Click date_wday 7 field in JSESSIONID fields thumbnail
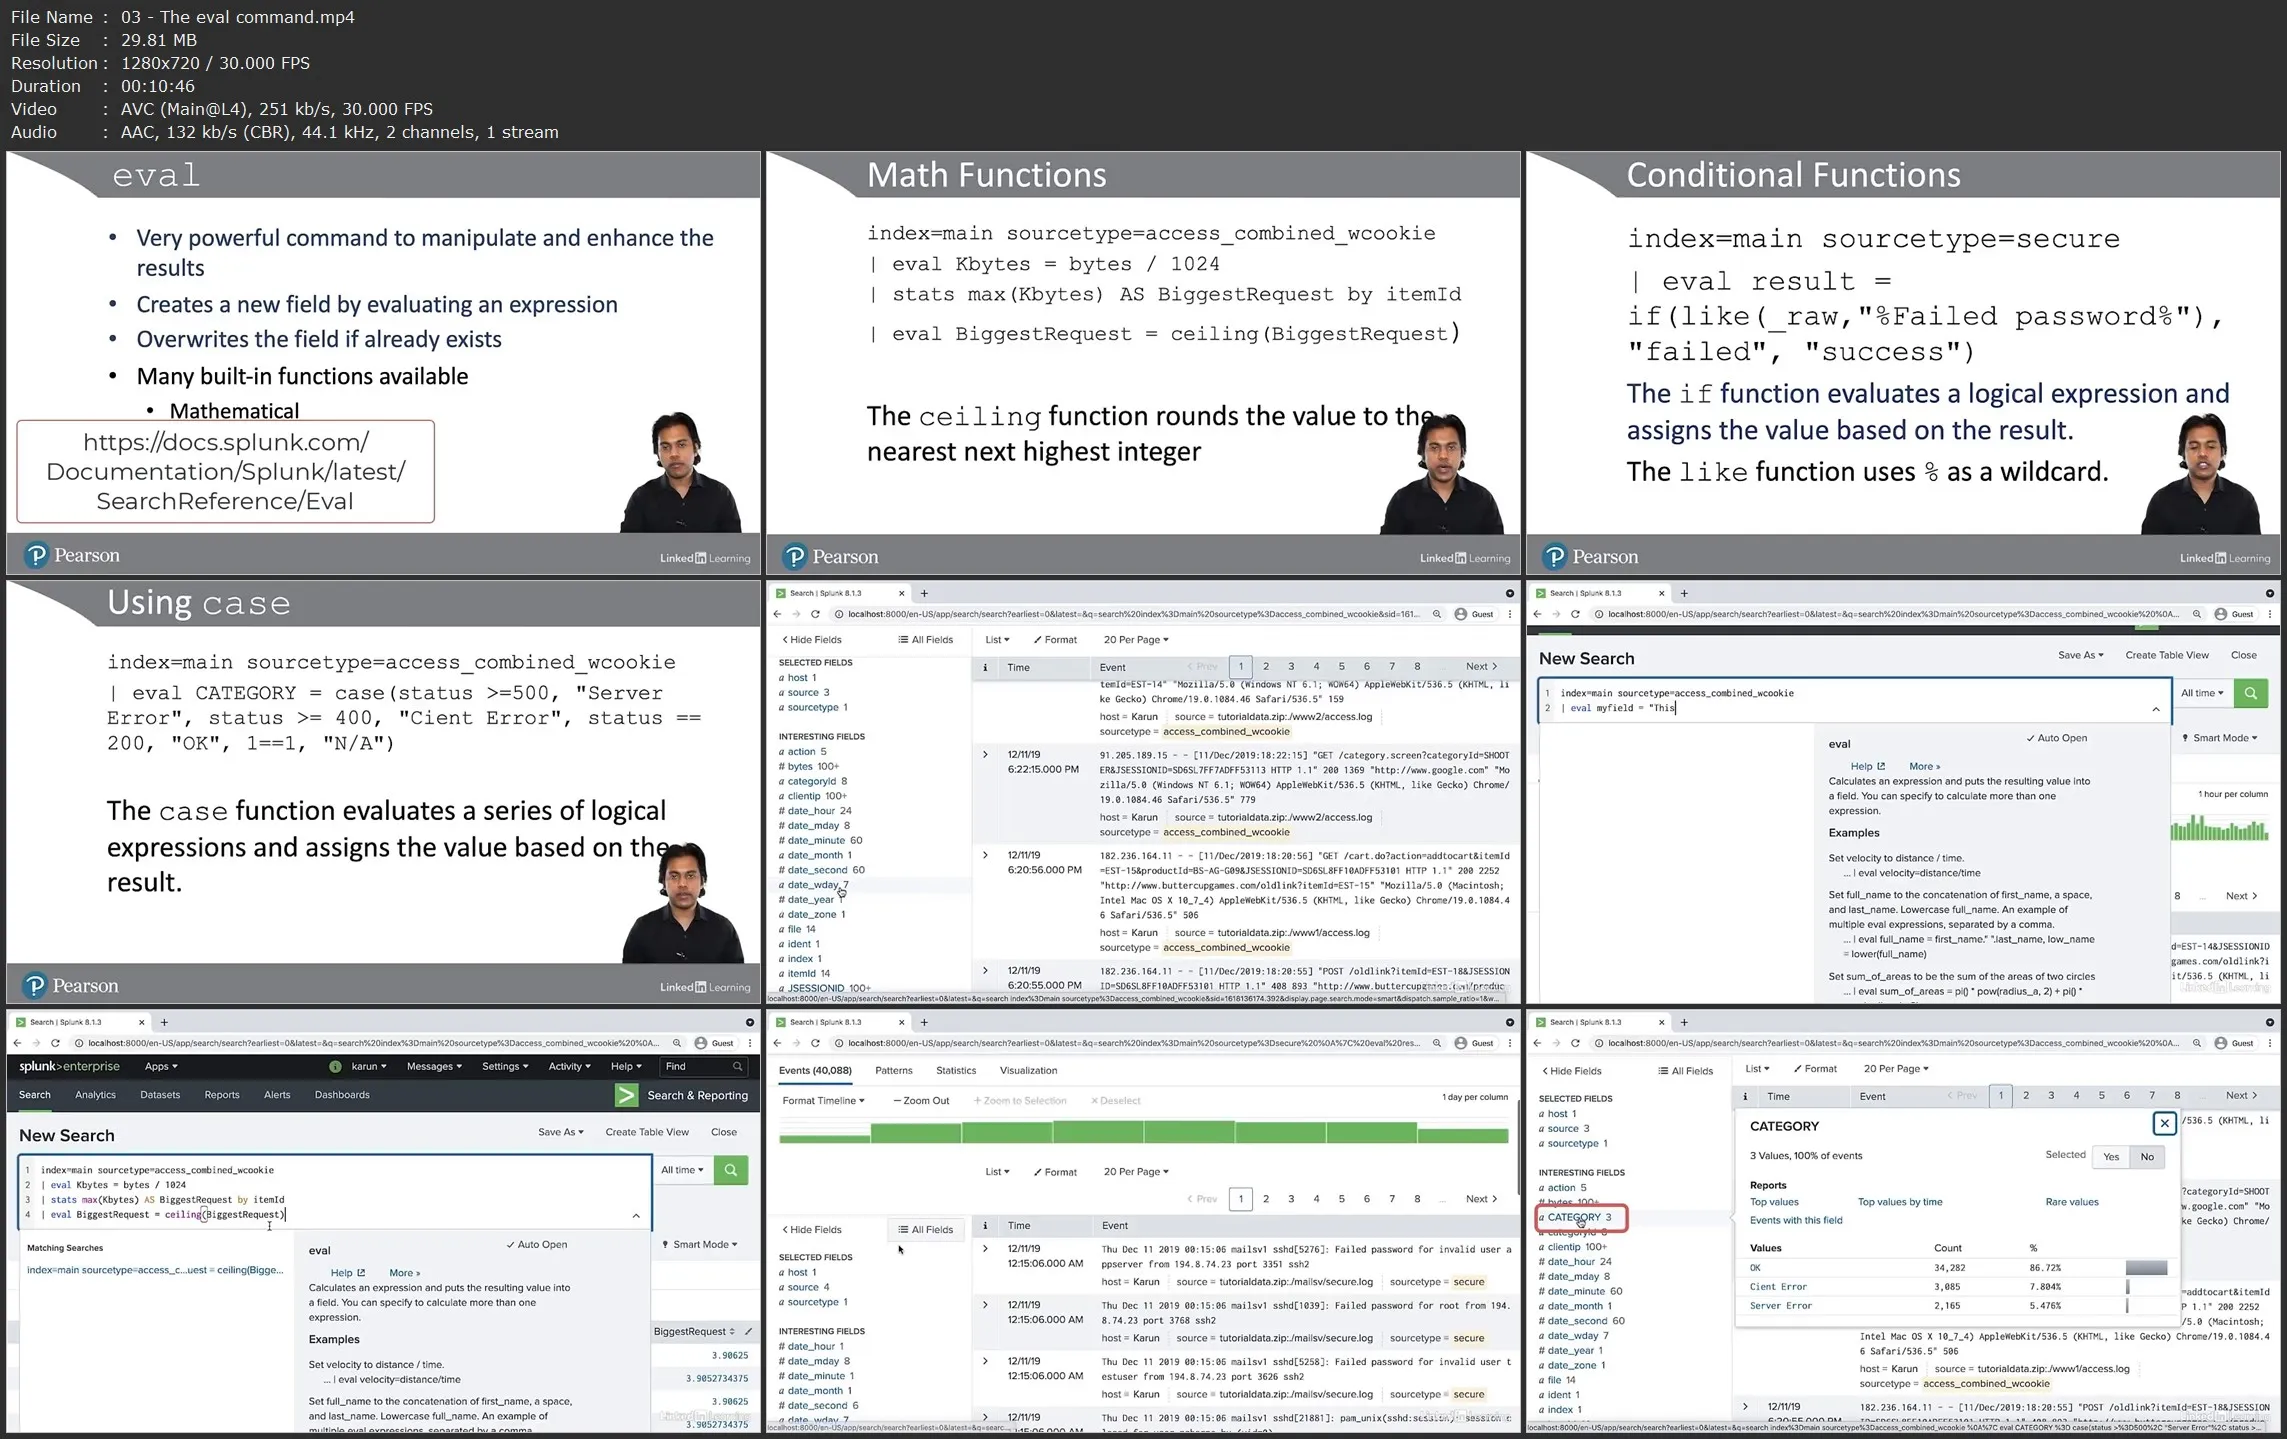The width and height of the screenshot is (2287, 1439). coord(816,885)
